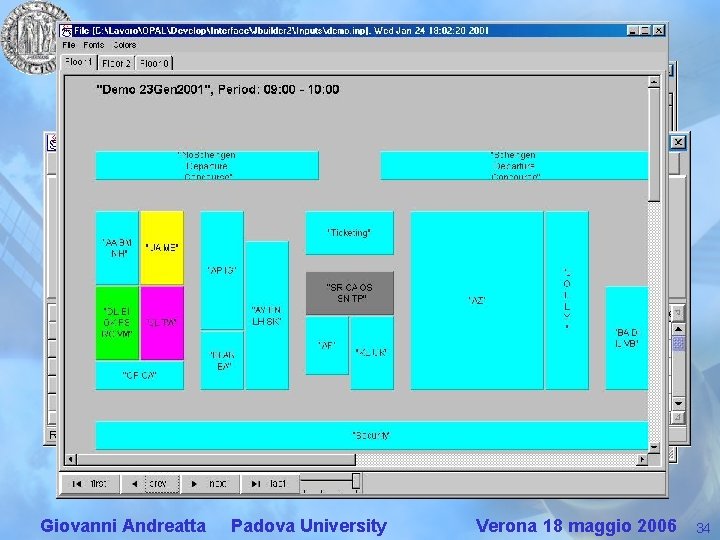Close the background window with X button
Image resolution: width=720 pixels, height=540 pixels.
tap(678, 142)
